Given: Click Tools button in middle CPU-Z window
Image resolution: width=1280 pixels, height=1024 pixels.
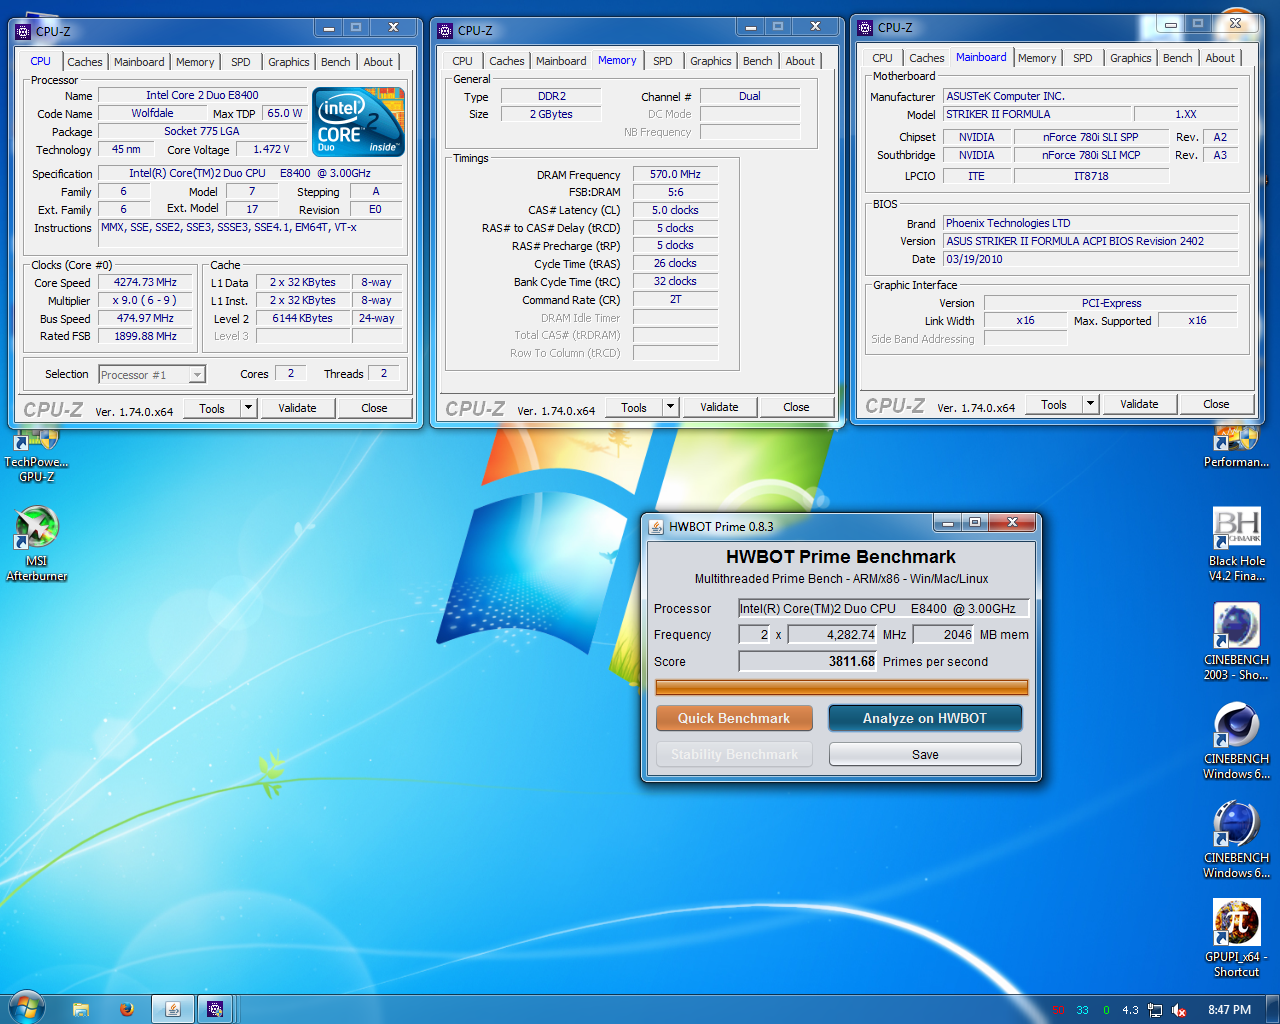Looking at the screenshot, I should 634,407.
